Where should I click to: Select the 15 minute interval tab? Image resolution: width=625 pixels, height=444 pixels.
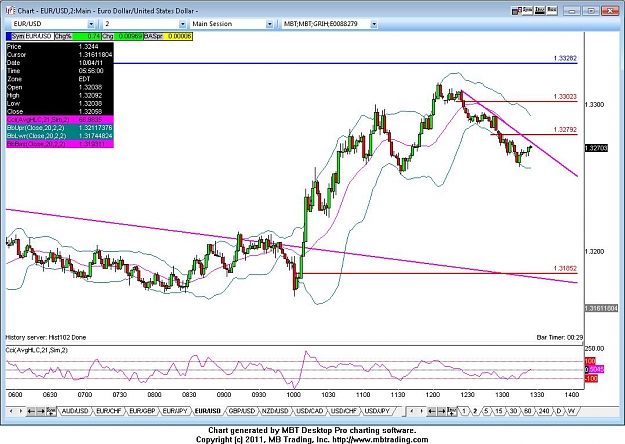click(499, 411)
